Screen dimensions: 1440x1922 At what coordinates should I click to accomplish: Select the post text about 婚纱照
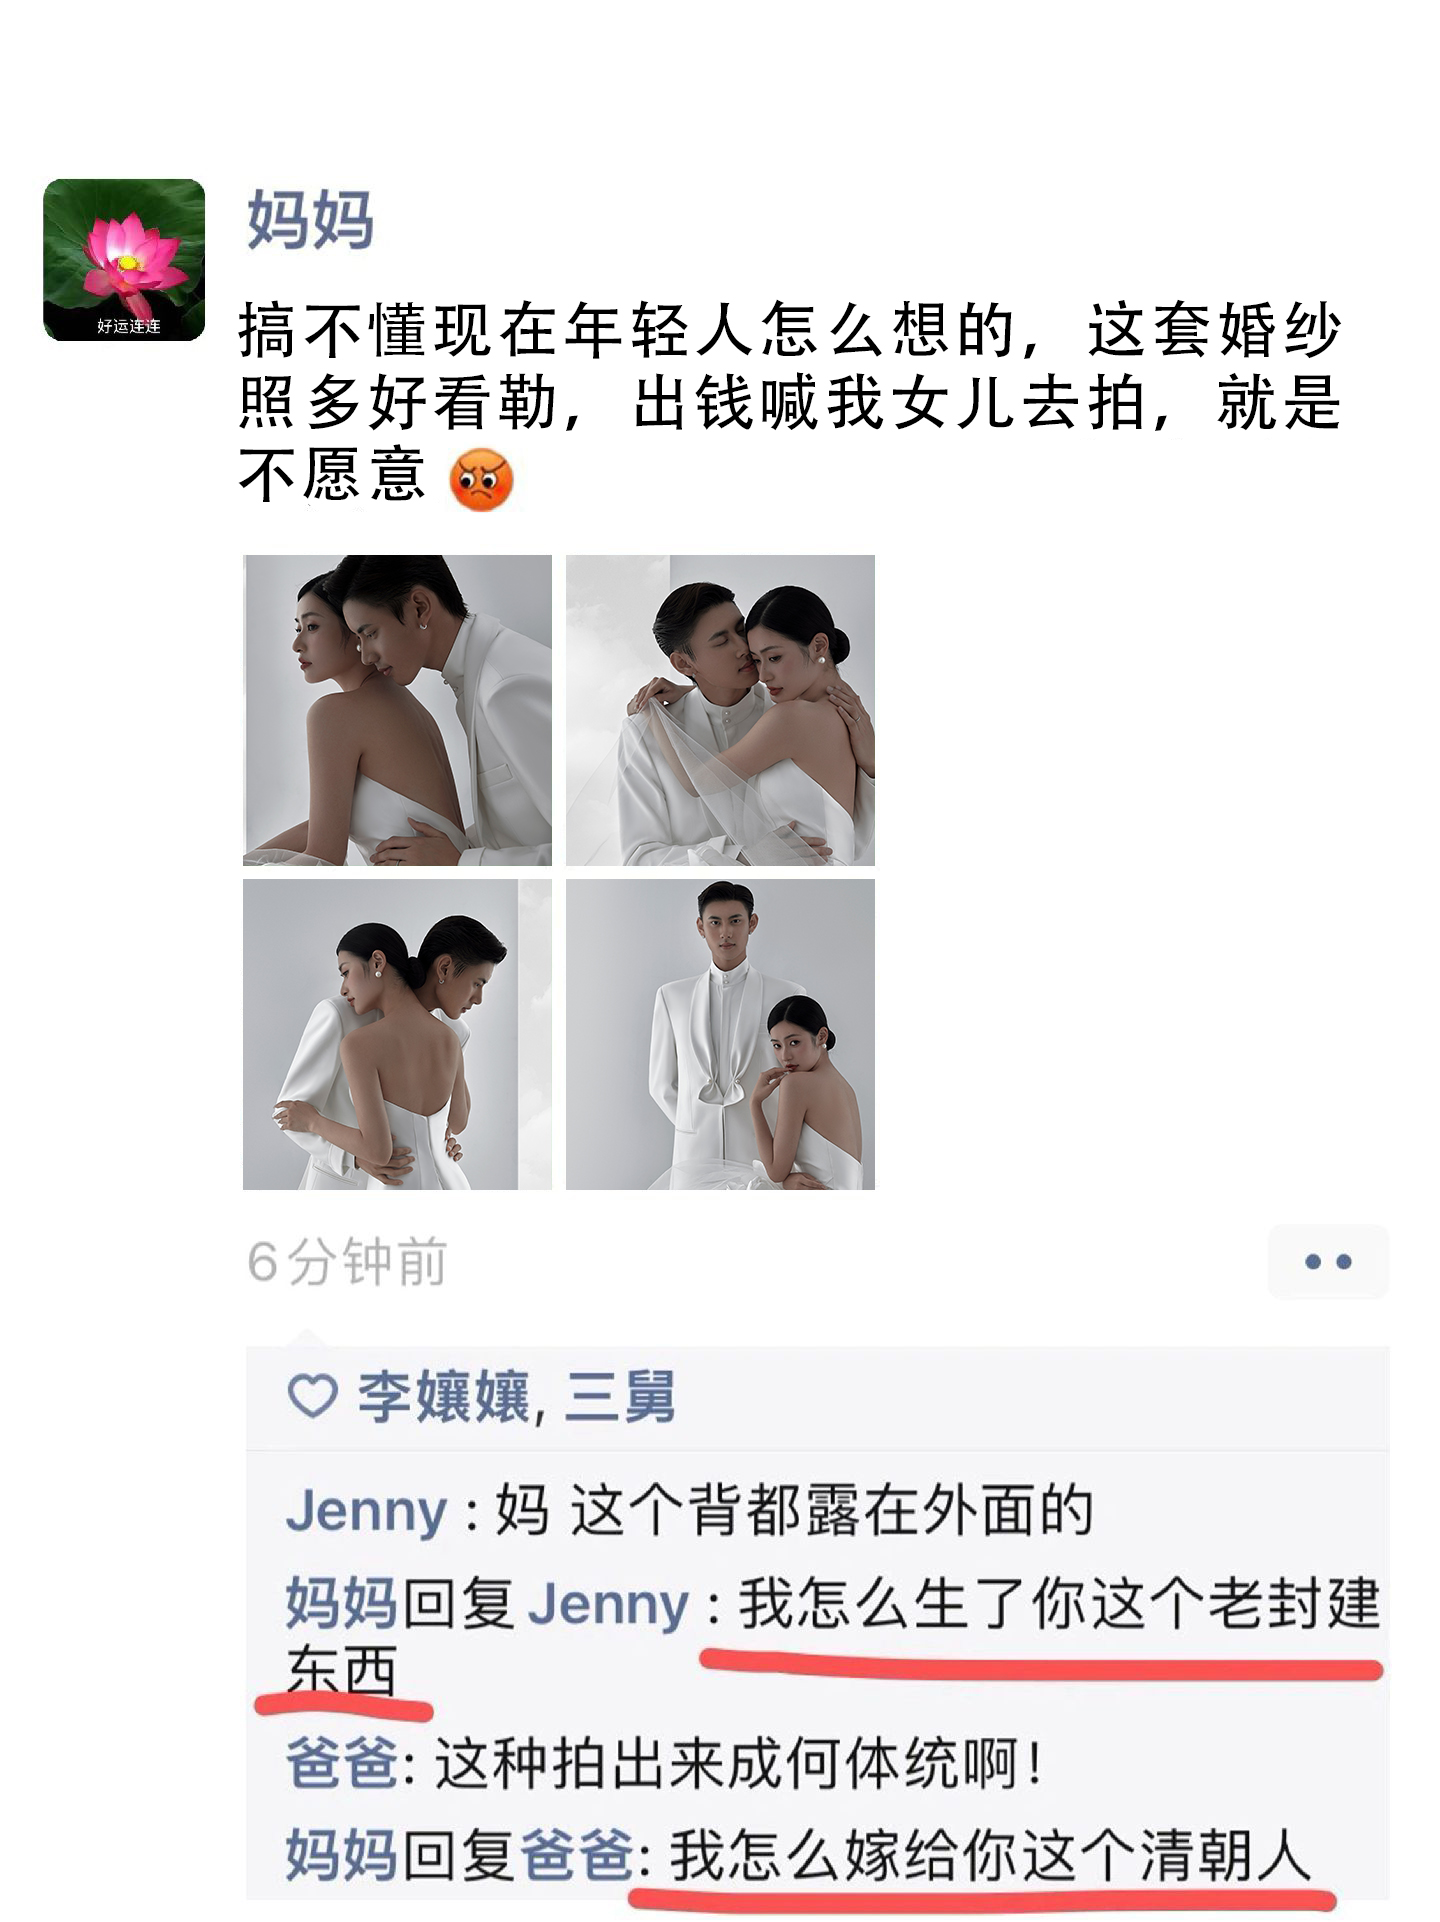(790, 403)
